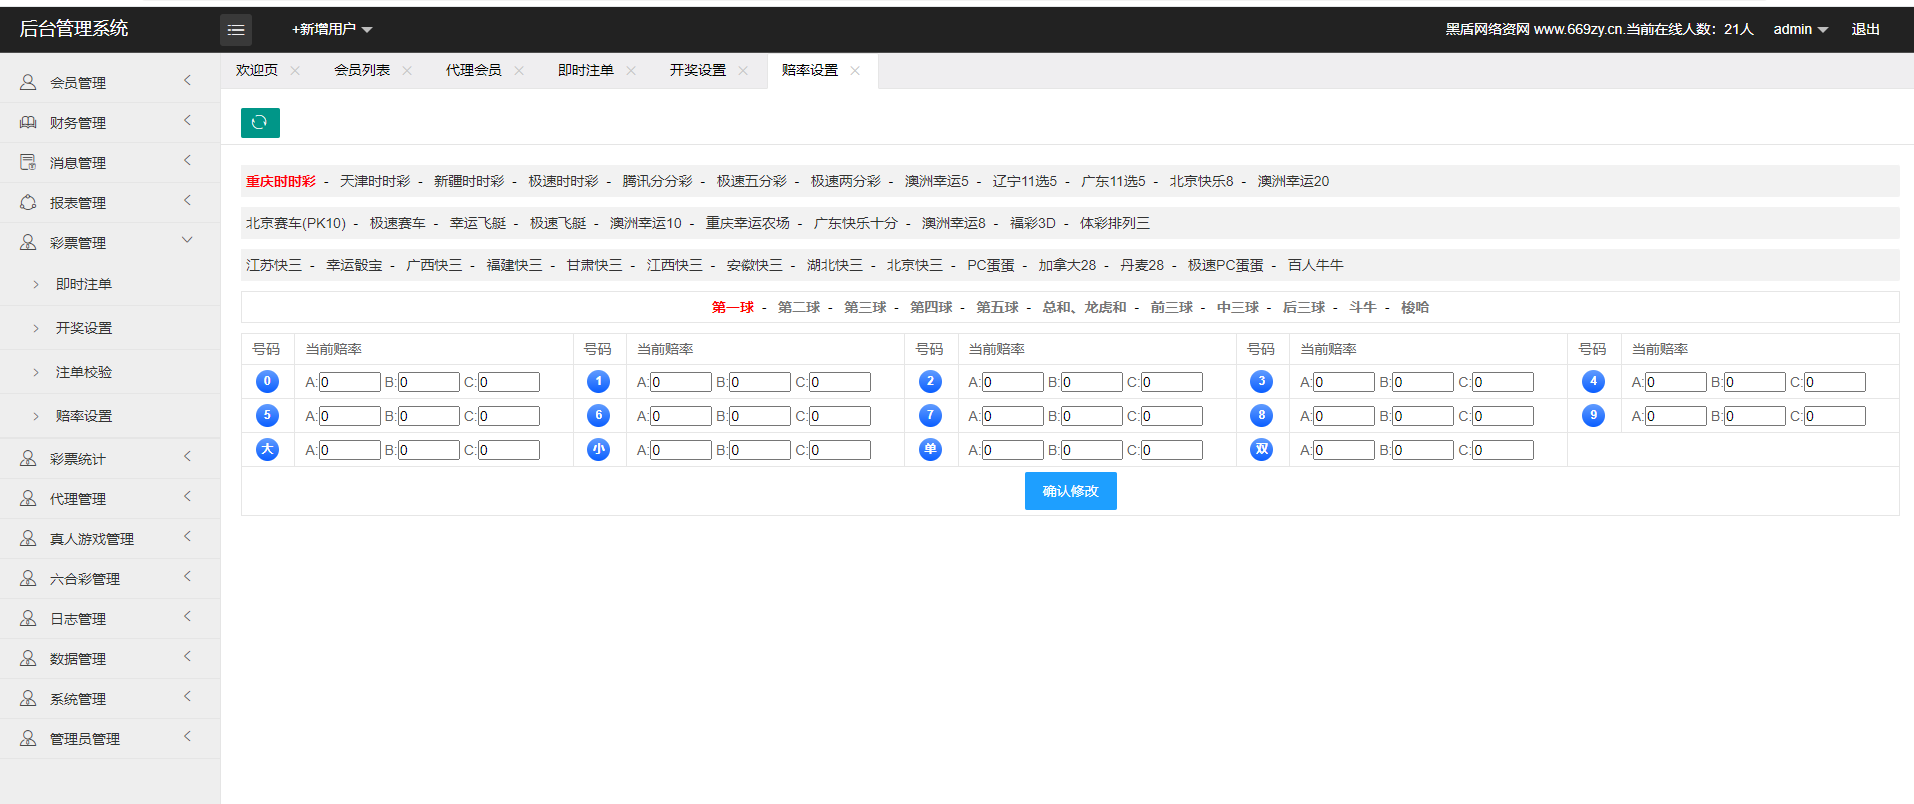
Task: Open 注单校验 in the sidebar submenu
Action: click(84, 372)
